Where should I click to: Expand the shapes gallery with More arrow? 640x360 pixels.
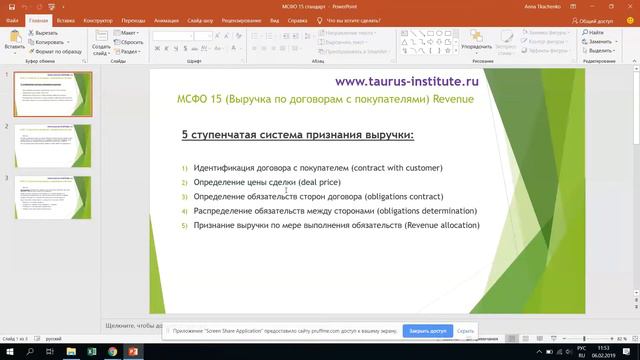456,51
